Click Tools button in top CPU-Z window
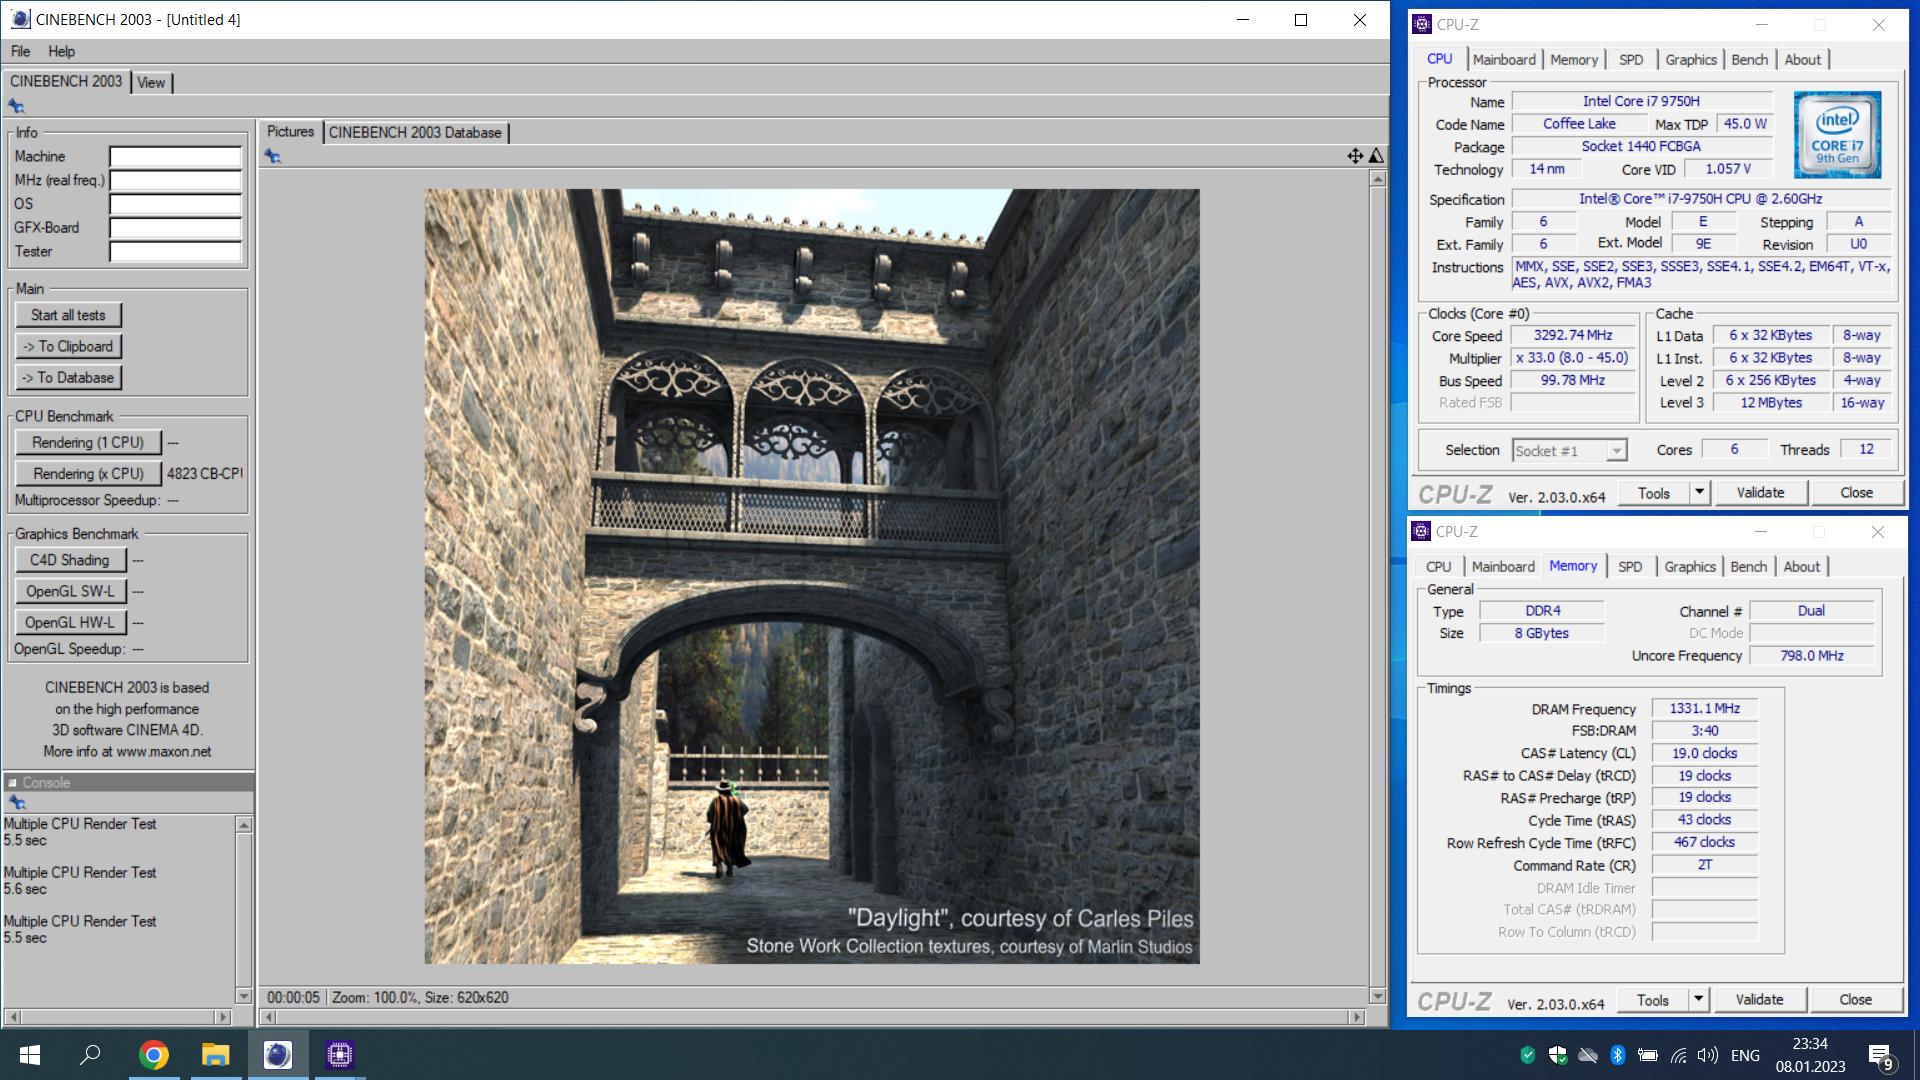 [x=1654, y=492]
